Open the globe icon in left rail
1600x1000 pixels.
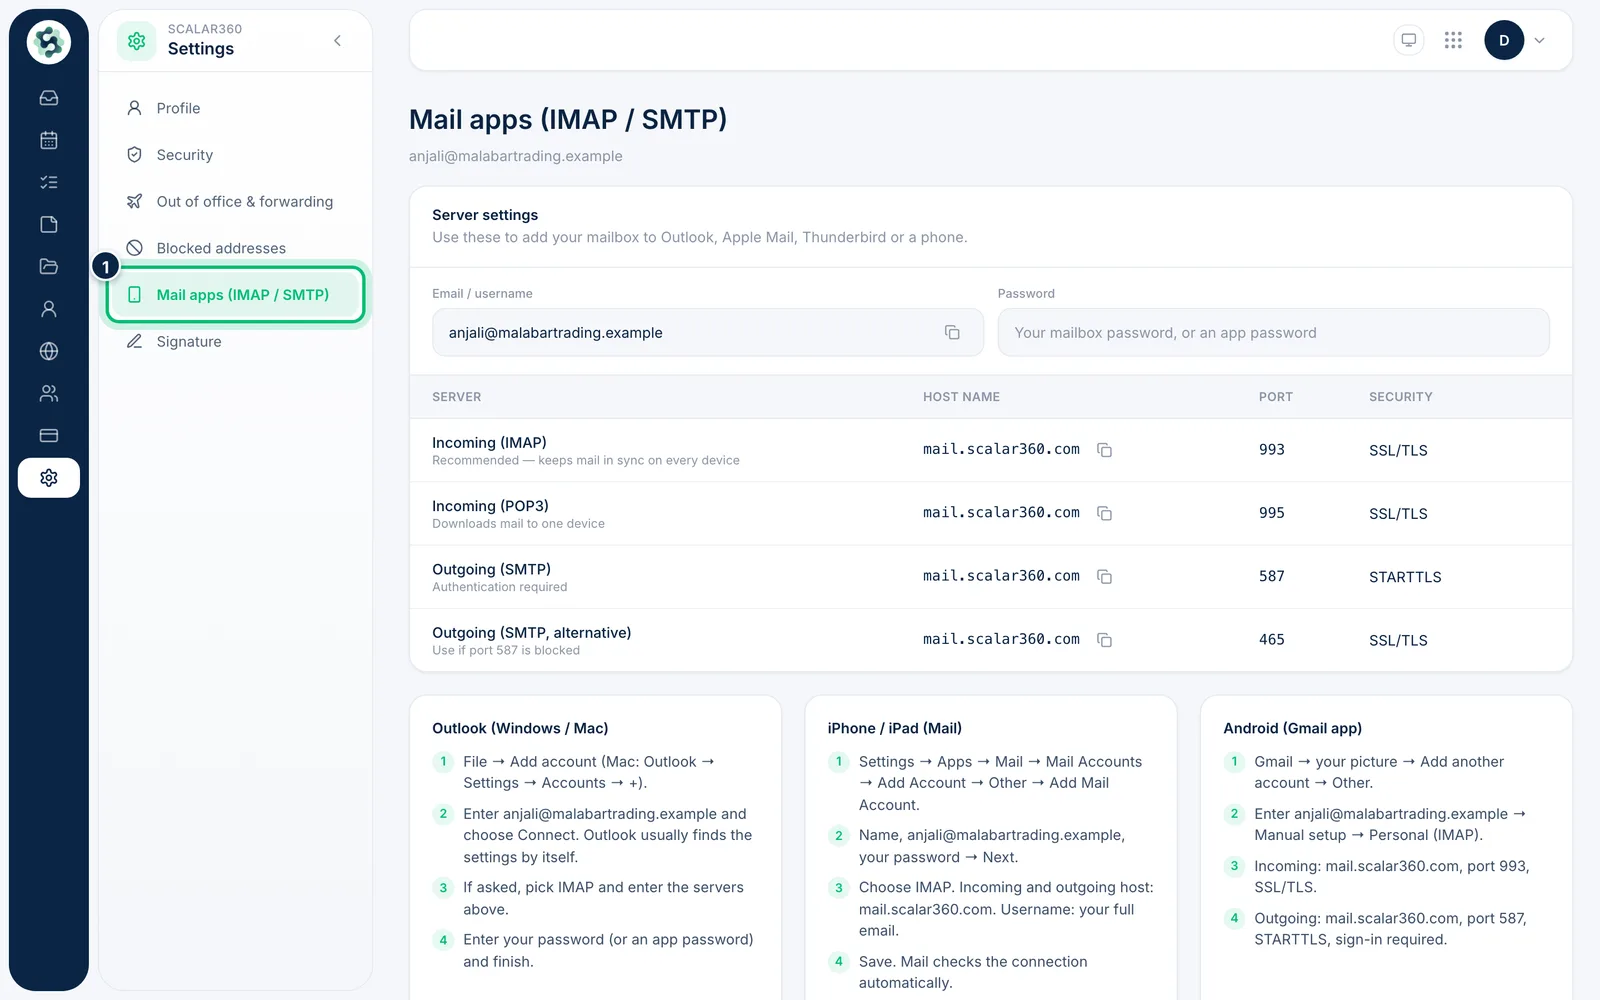pos(48,351)
